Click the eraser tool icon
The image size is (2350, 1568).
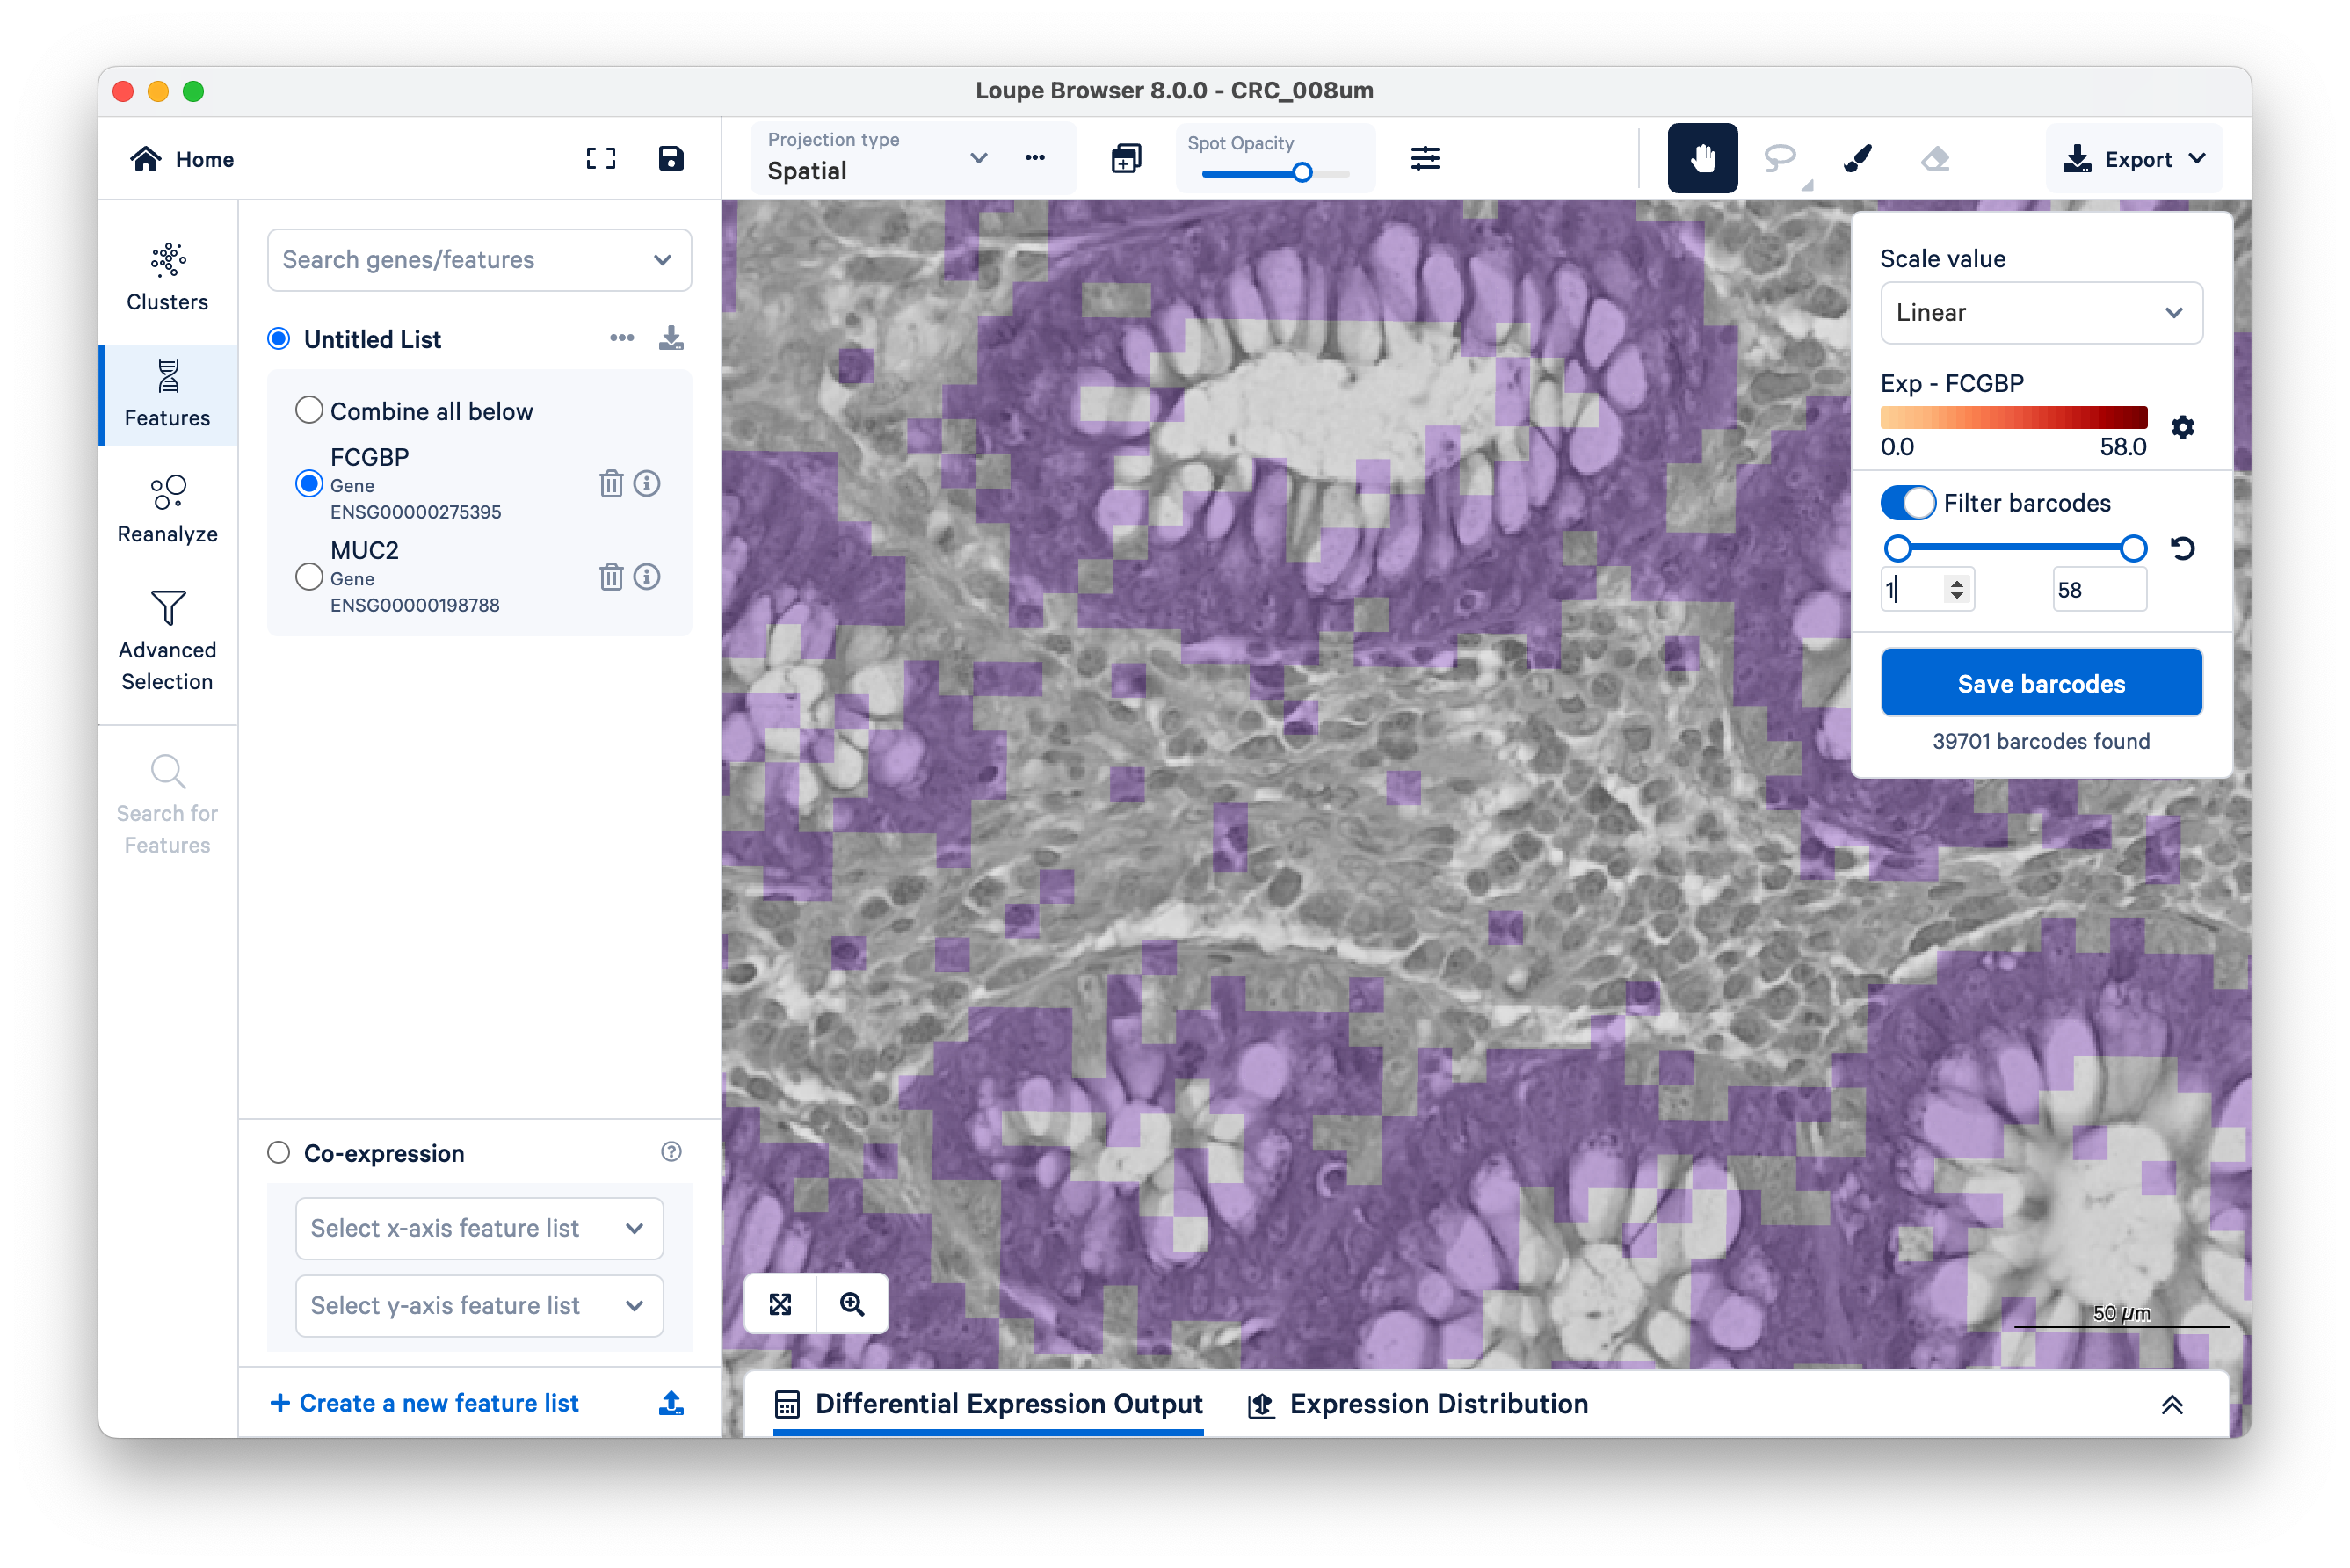(x=1935, y=158)
